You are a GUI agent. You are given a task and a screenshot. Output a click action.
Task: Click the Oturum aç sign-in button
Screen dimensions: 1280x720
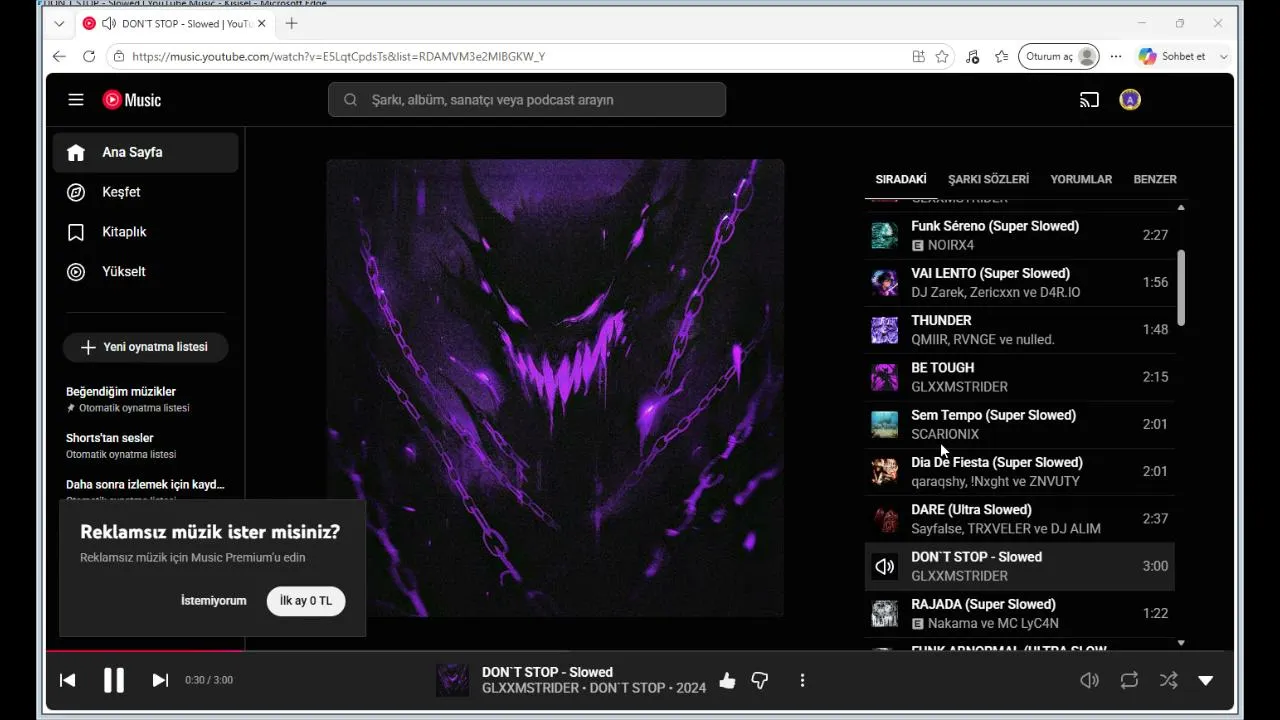click(x=1059, y=57)
